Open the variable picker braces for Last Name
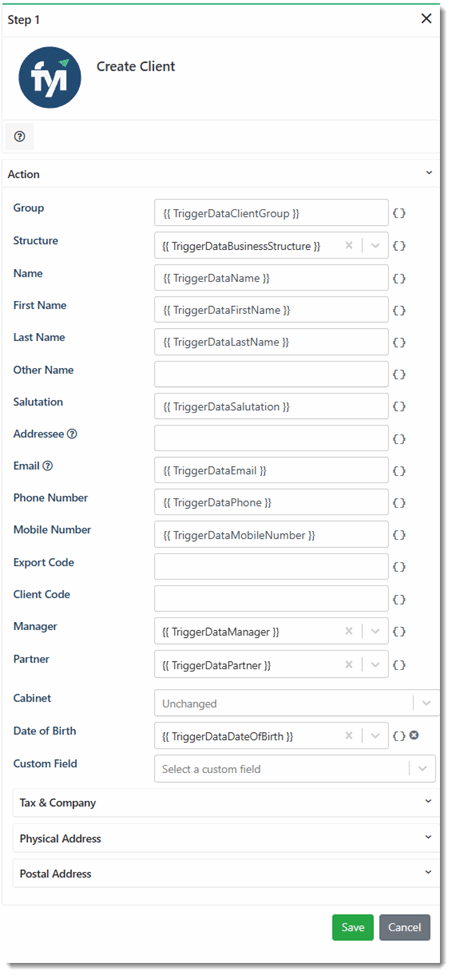Image resolution: width=452 pixels, height=976 pixels. pos(400,342)
